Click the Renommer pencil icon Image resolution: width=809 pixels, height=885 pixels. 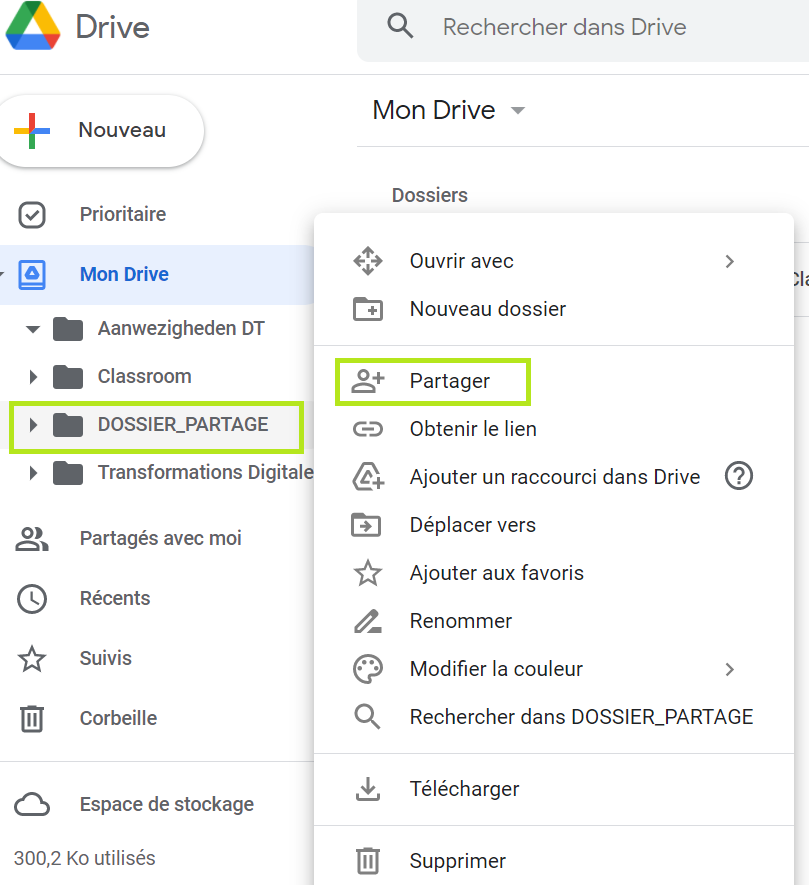(368, 621)
